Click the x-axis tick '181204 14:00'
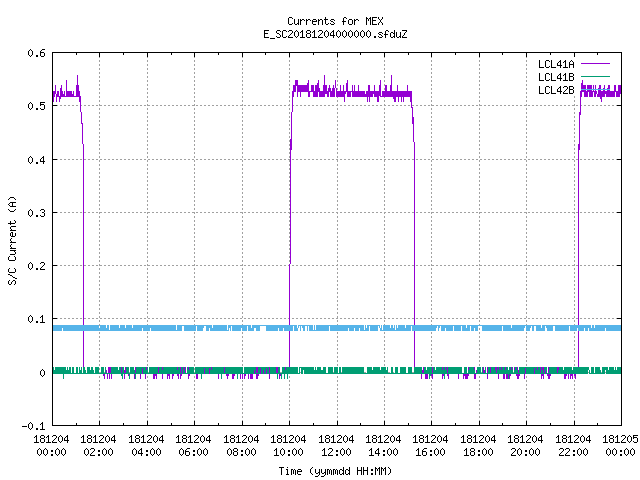 click(383, 446)
